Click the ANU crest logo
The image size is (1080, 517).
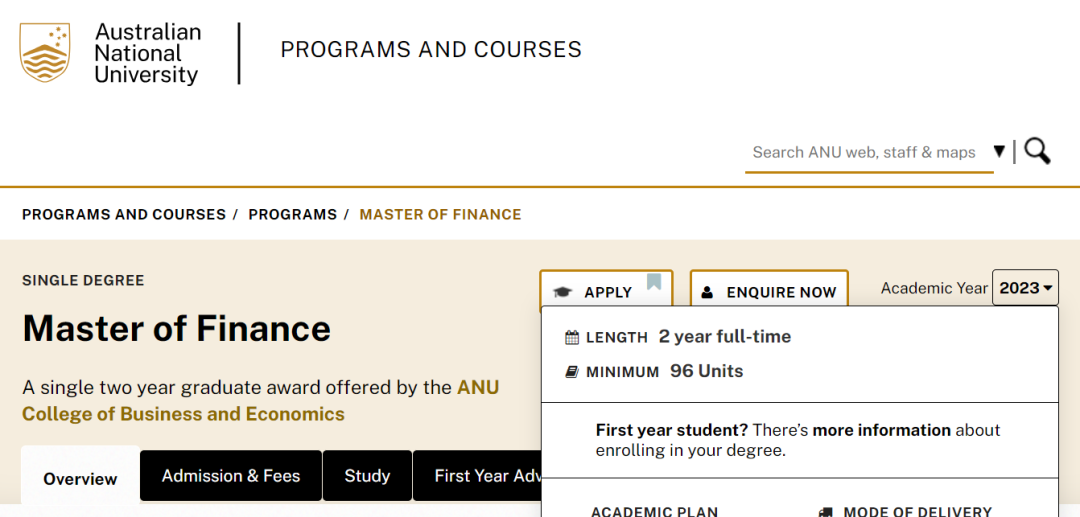[45, 53]
